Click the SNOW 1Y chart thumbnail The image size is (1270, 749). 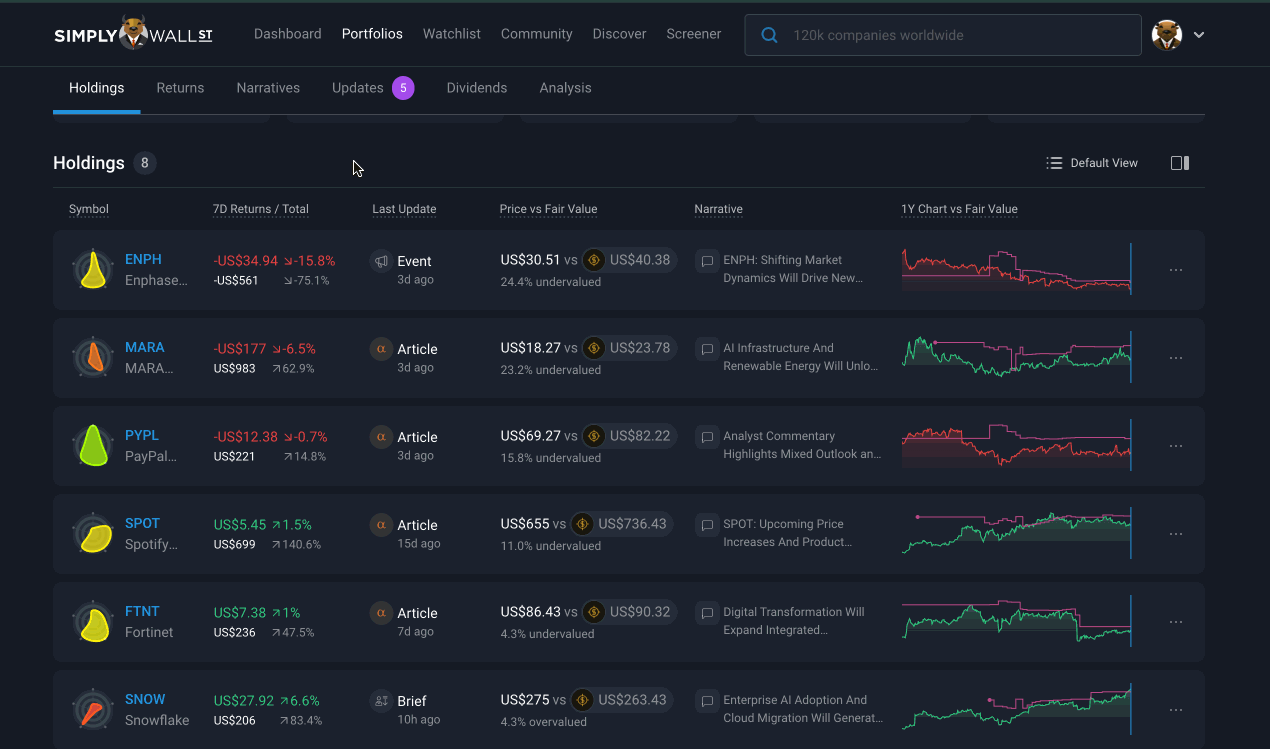pos(1017,709)
